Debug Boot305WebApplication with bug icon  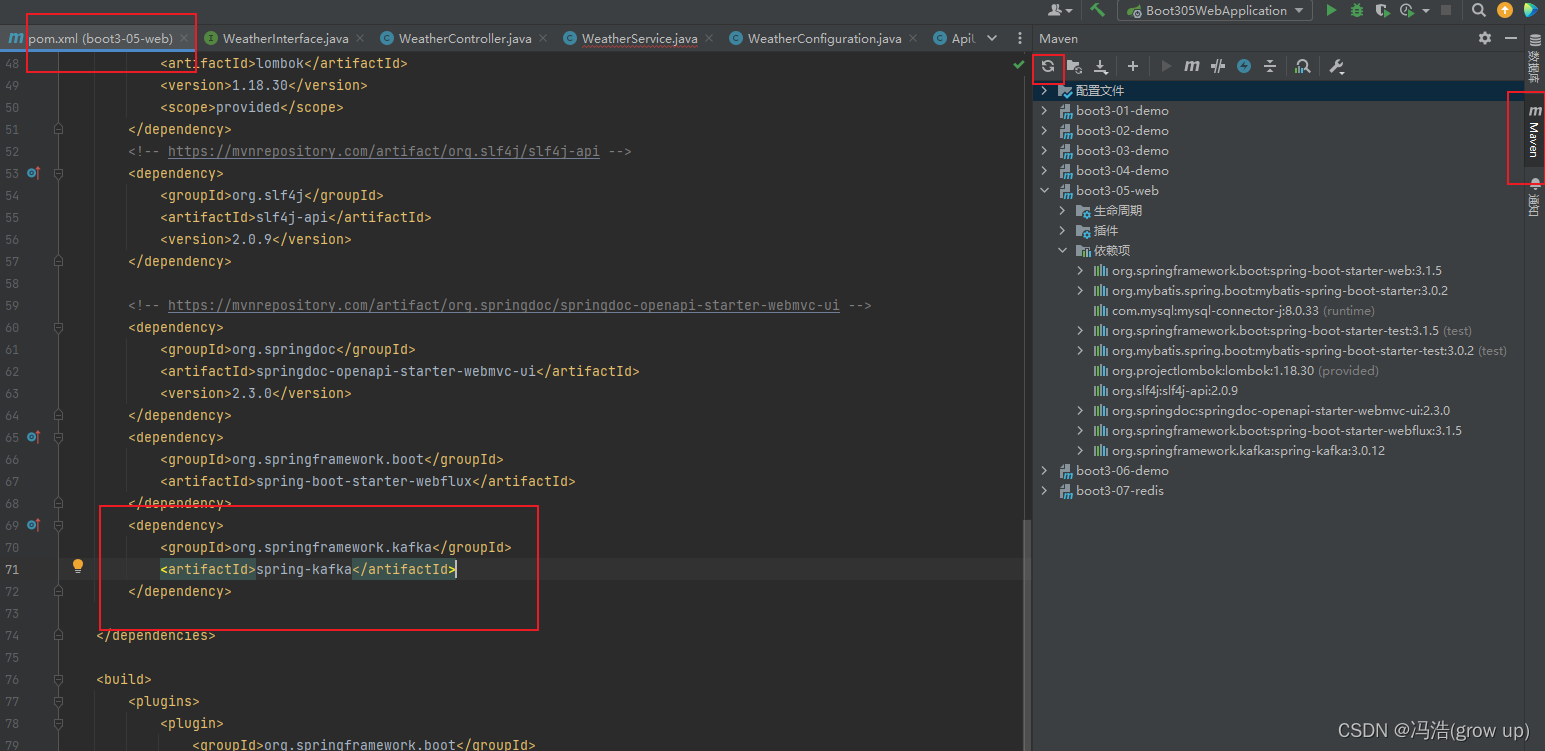pos(1357,10)
